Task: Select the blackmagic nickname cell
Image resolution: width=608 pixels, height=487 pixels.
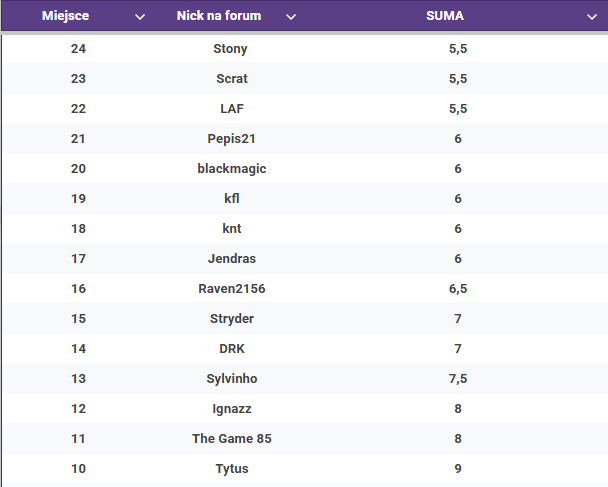Action: [232, 169]
